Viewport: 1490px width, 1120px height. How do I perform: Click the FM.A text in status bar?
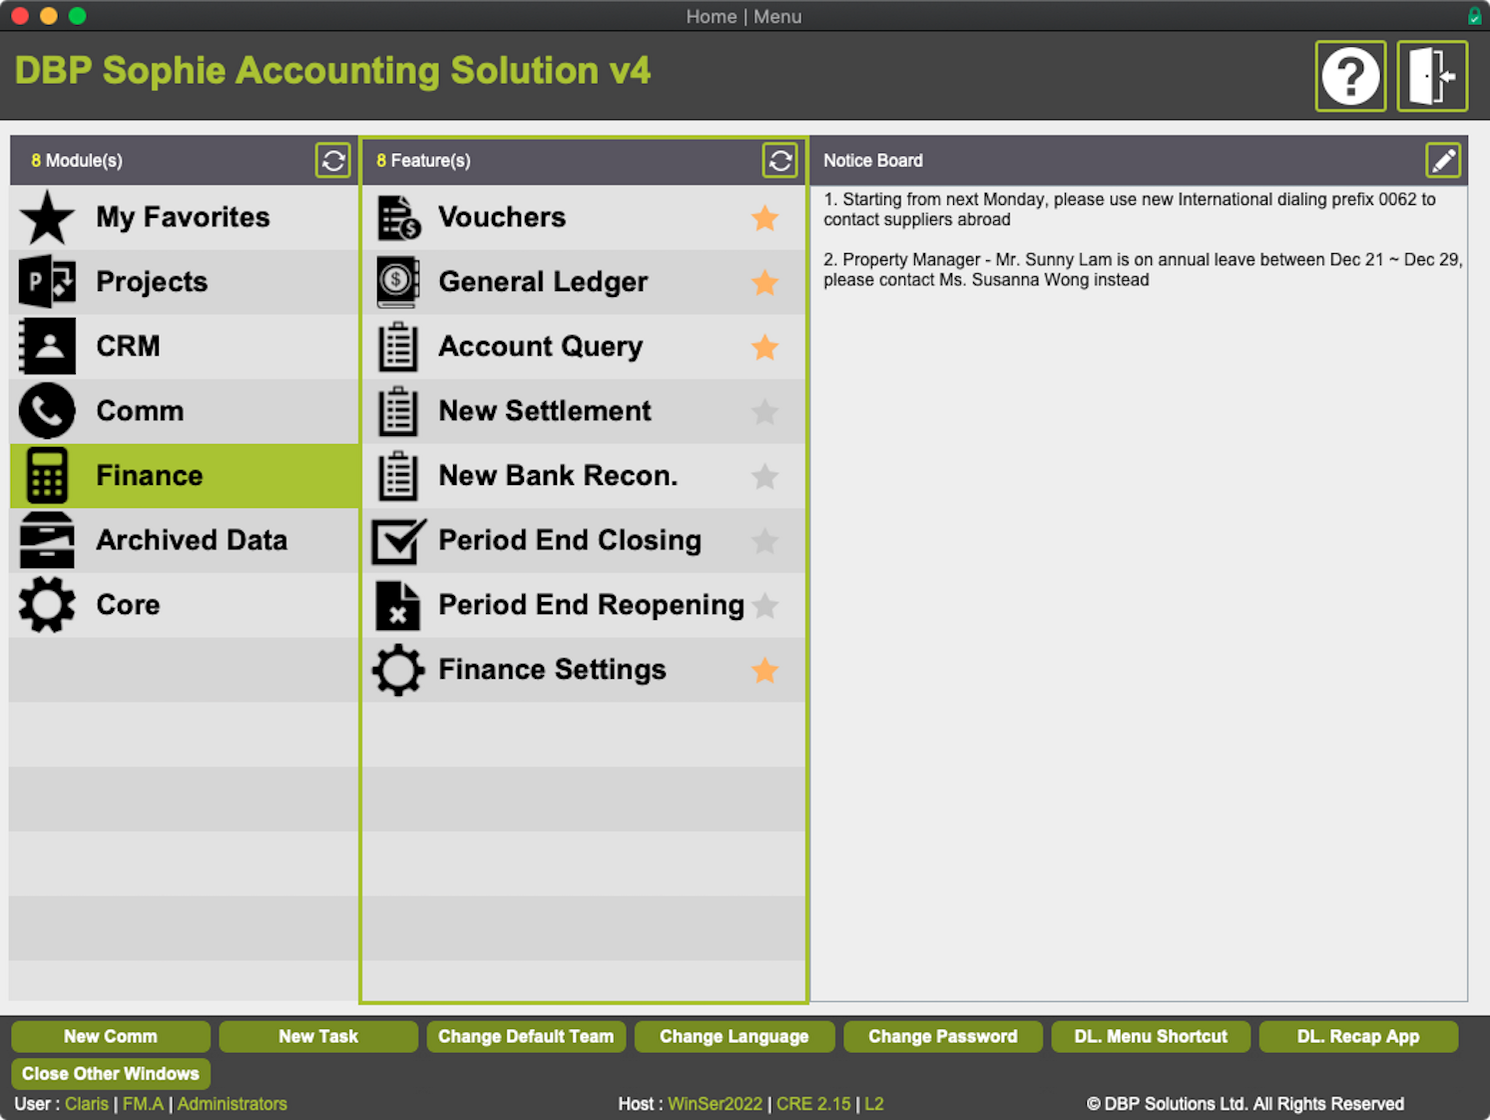point(143,1104)
